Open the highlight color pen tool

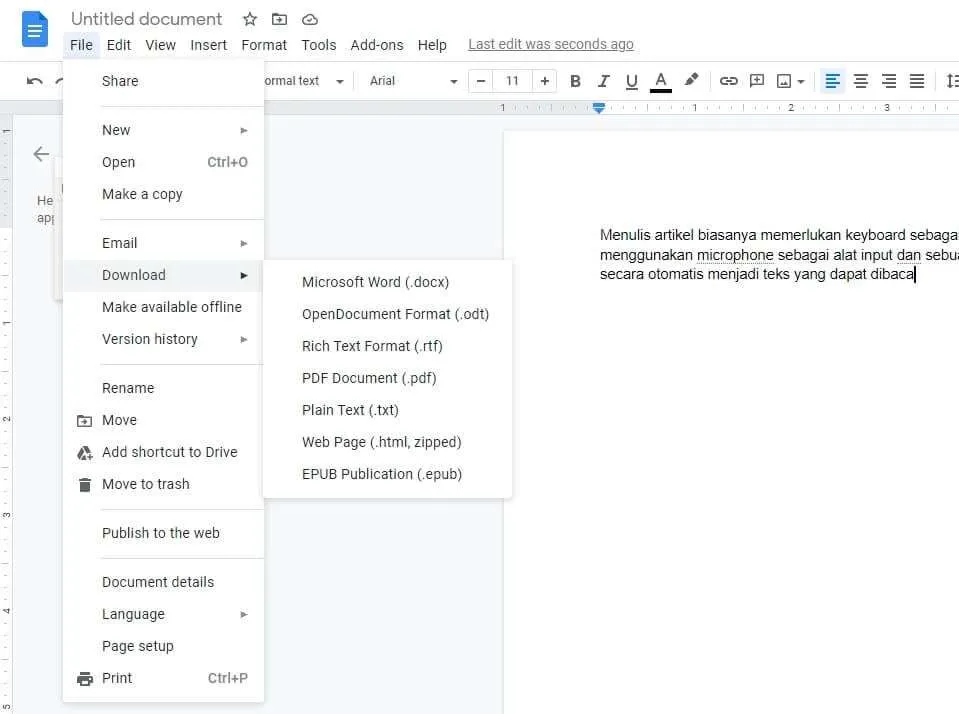pos(691,80)
